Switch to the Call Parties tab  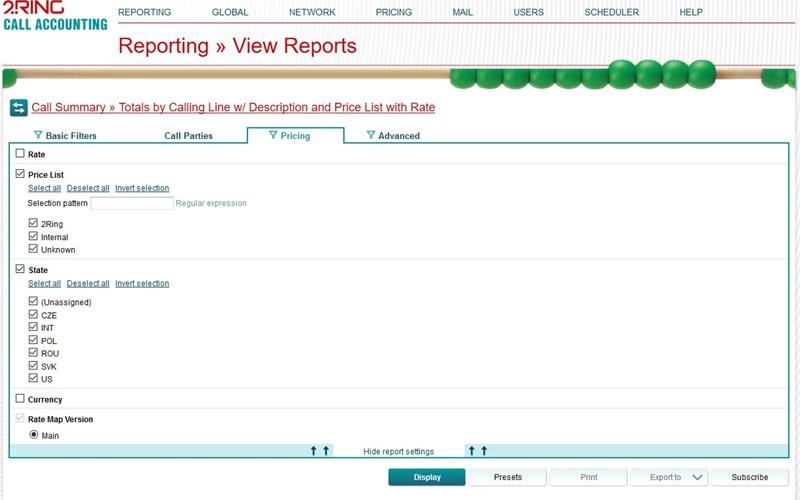click(x=188, y=136)
